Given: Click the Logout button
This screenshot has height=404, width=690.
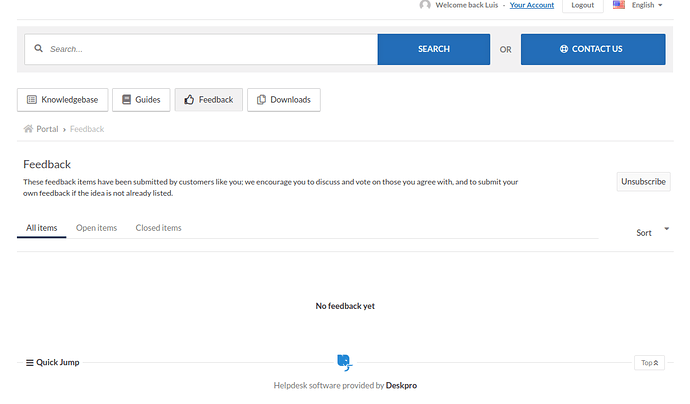Looking at the screenshot, I should (x=583, y=5).
